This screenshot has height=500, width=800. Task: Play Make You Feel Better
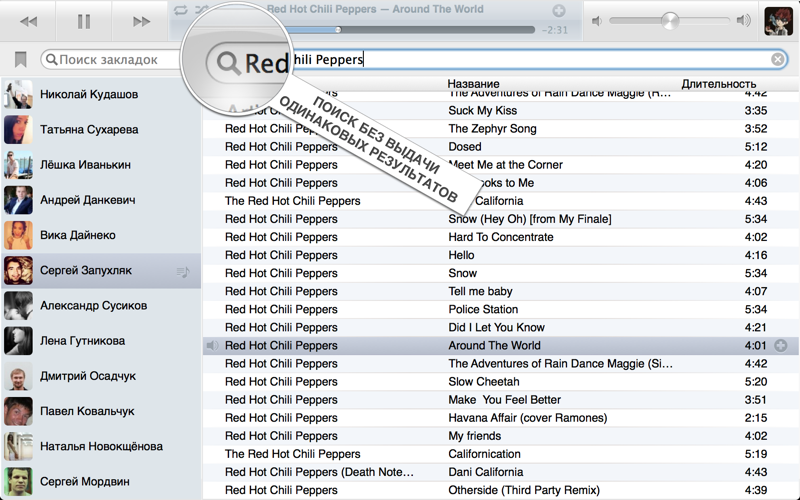(504, 399)
